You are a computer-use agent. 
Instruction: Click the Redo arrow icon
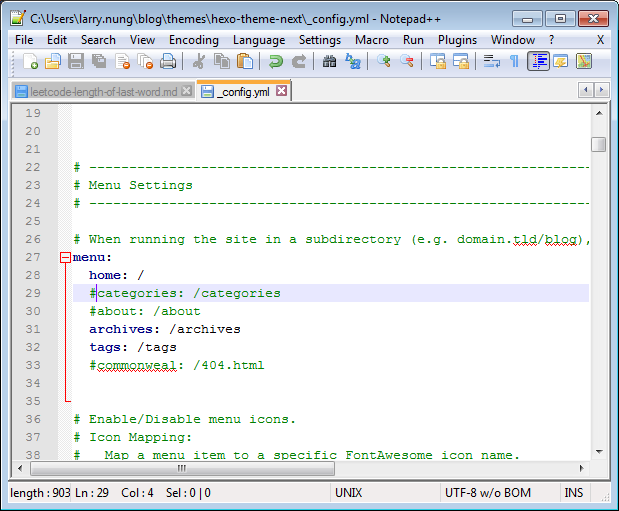point(299,62)
